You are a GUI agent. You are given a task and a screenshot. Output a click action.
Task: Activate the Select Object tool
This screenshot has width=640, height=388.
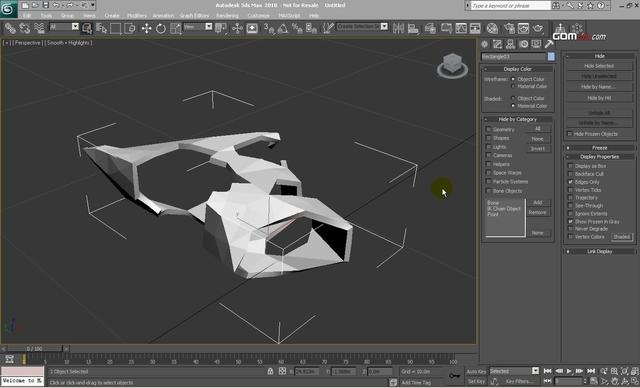point(87,28)
